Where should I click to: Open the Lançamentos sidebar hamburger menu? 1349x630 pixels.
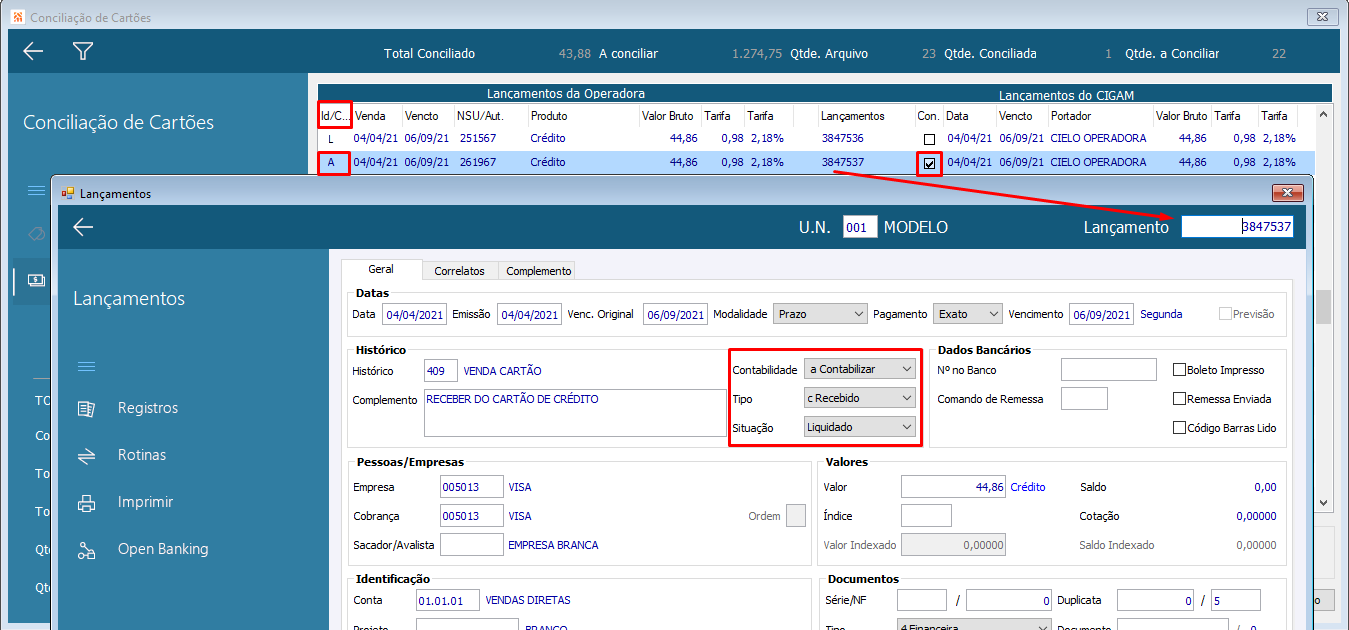[86, 366]
